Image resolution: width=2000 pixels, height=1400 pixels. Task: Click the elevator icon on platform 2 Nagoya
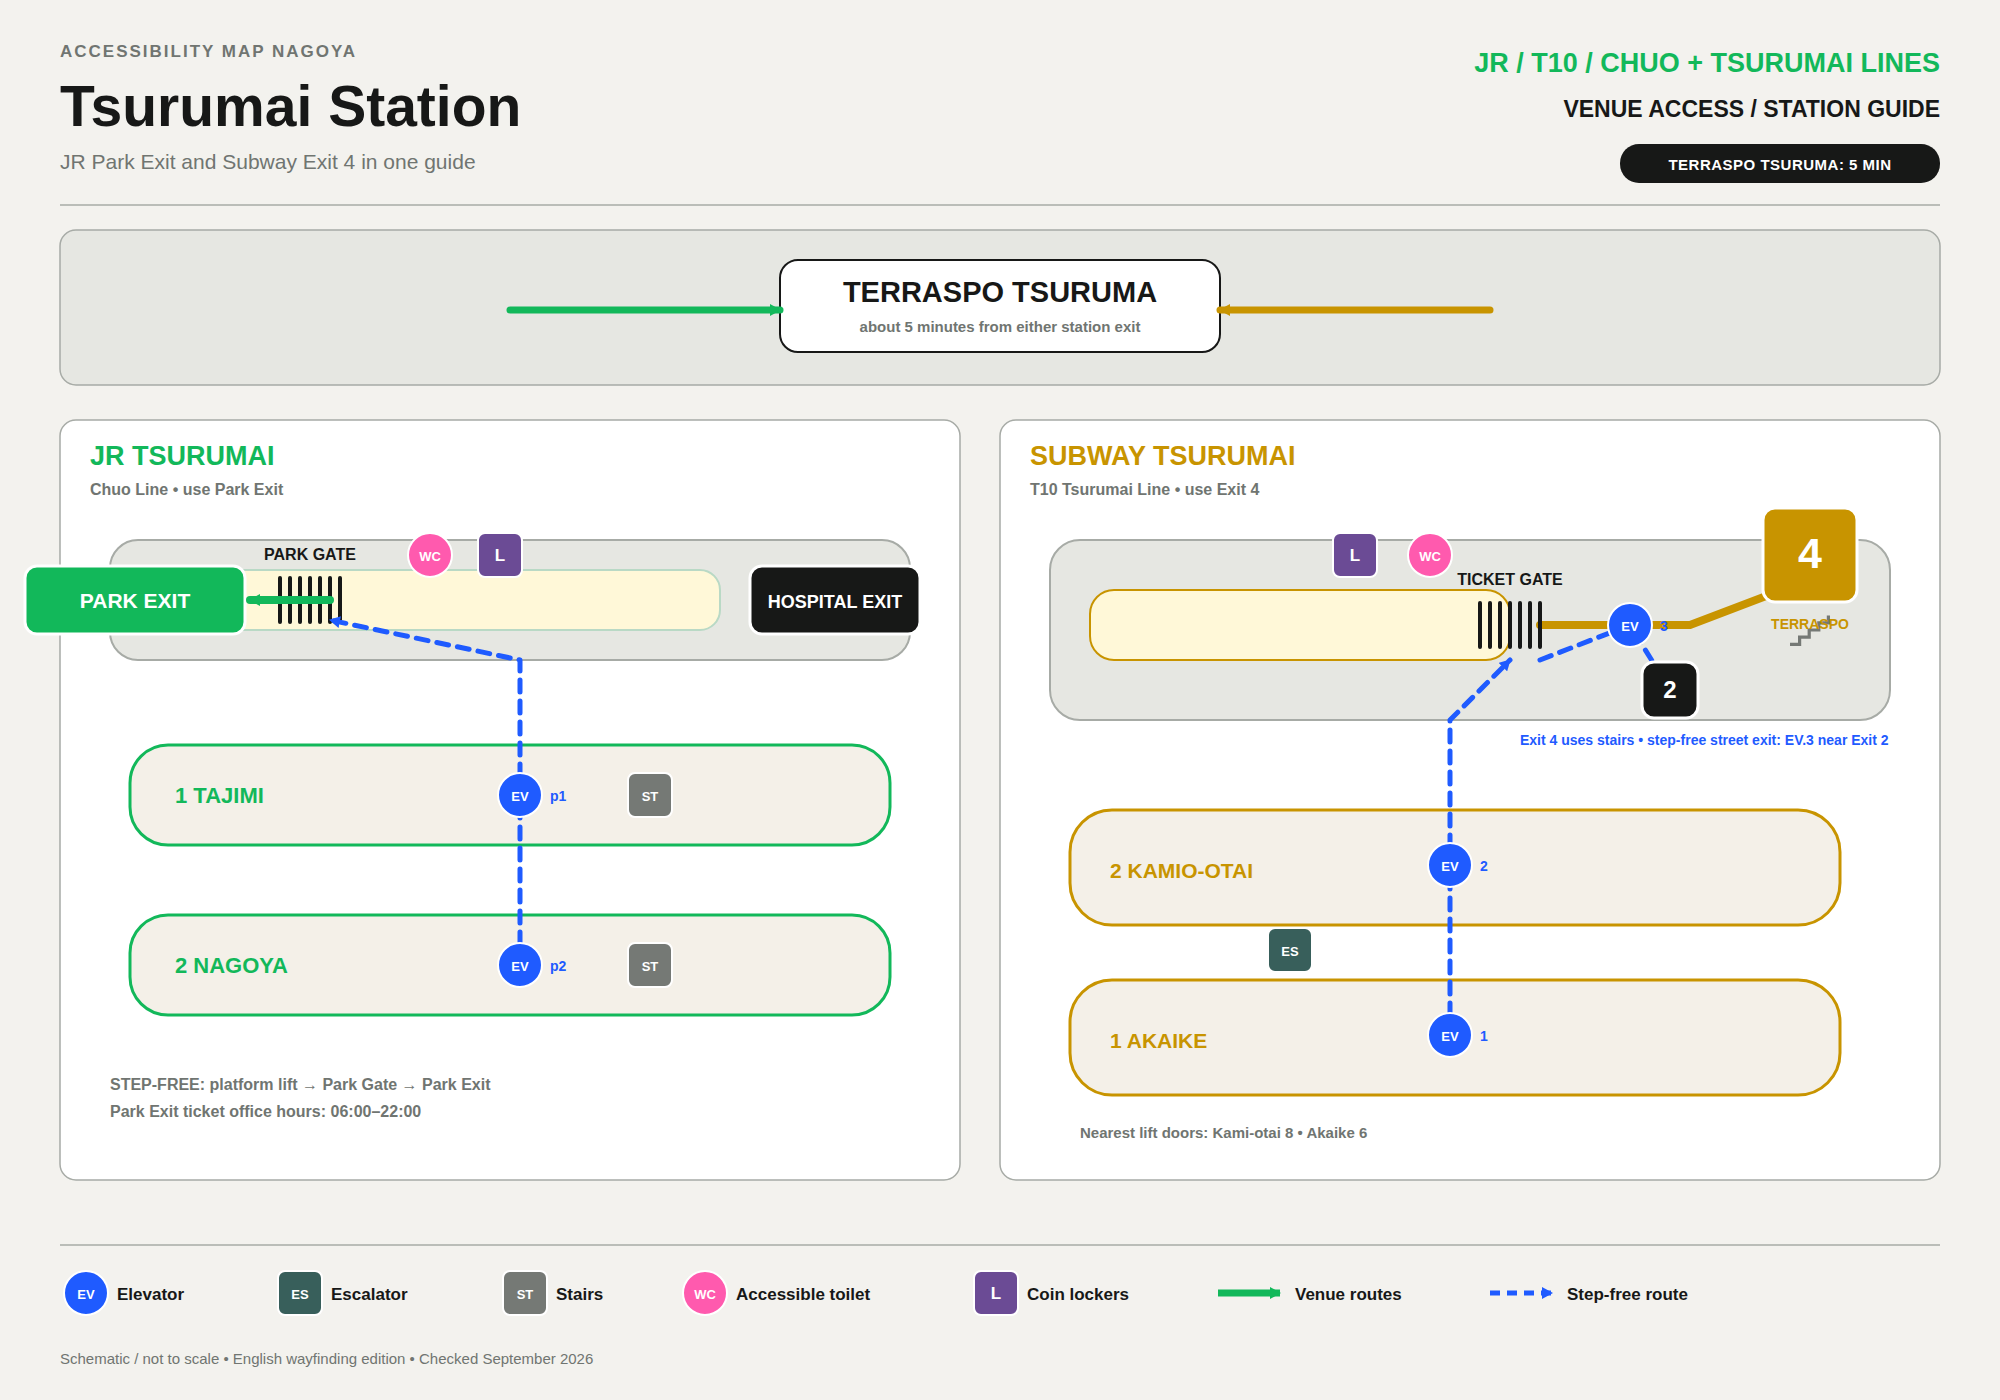click(x=520, y=965)
